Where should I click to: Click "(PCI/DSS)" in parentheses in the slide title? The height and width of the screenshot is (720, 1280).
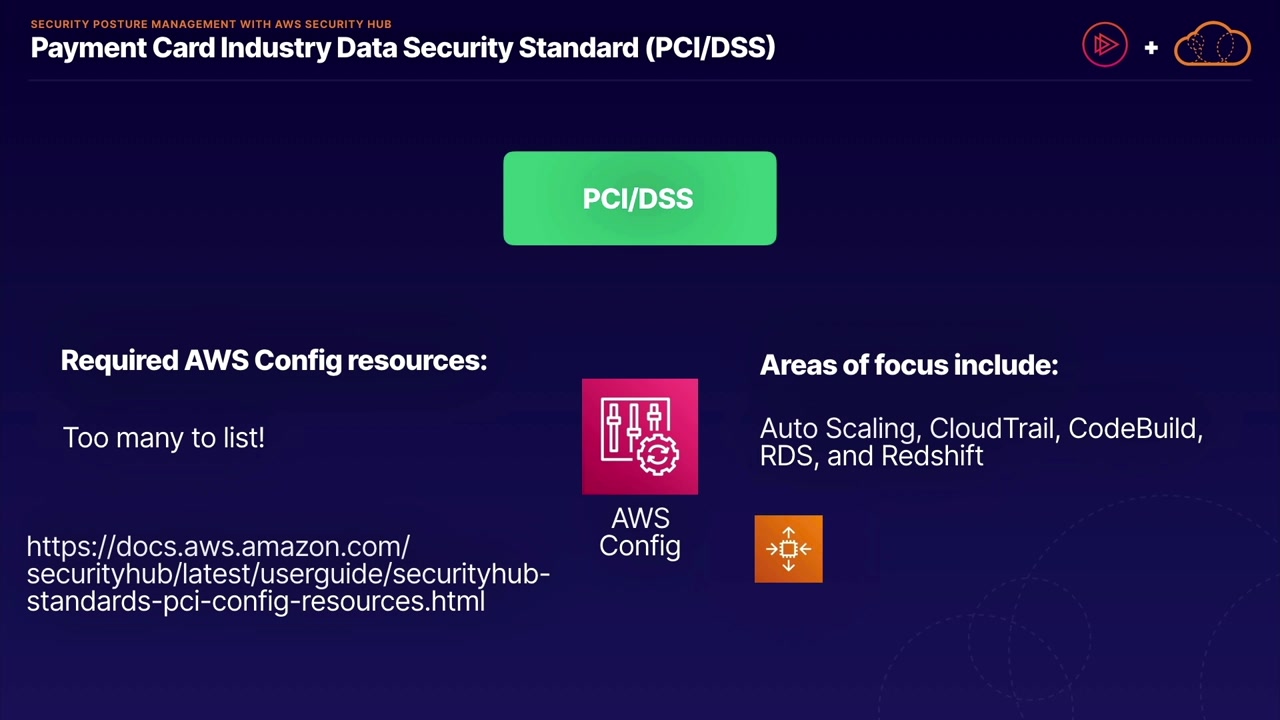tap(710, 47)
